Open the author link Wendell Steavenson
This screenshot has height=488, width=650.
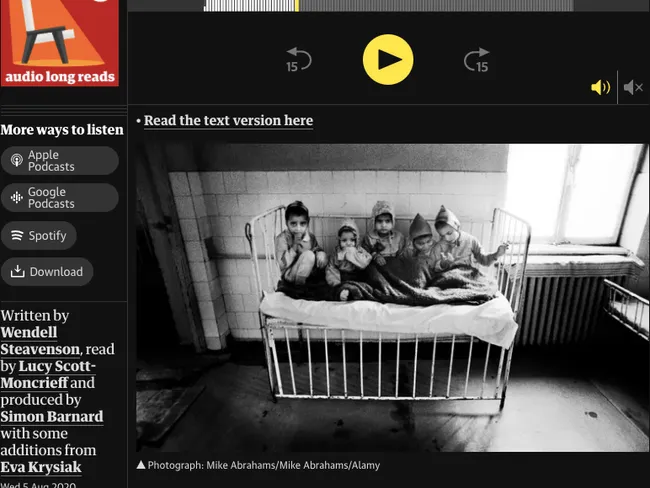click(x=40, y=341)
